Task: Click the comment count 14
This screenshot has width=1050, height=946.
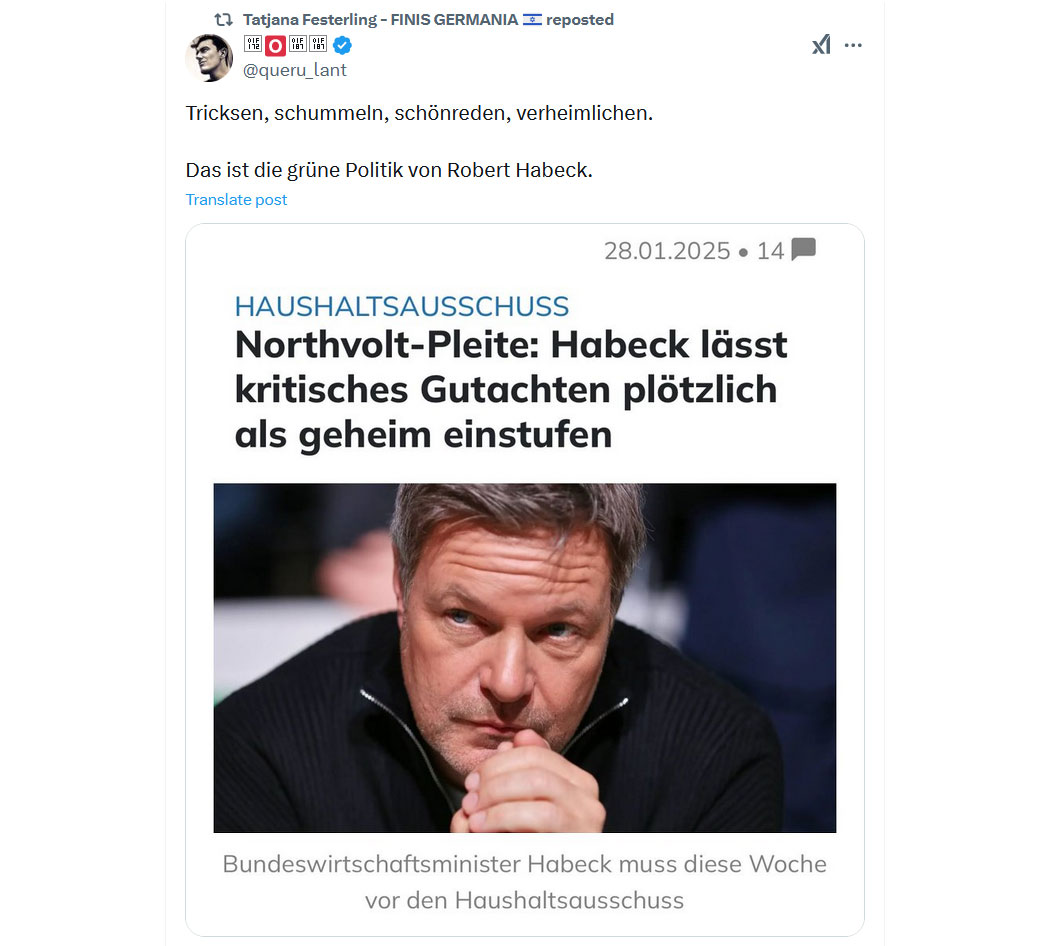Action: point(770,250)
